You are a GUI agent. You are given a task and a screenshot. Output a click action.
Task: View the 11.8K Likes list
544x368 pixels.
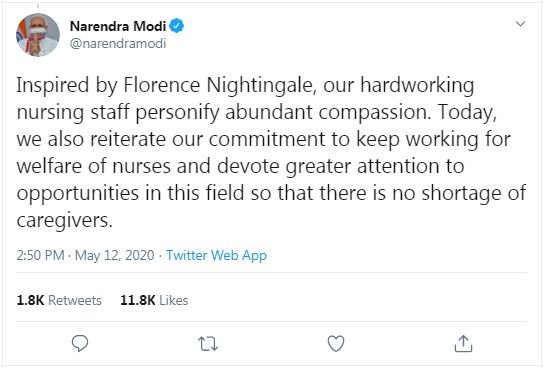[x=154, y=300]
